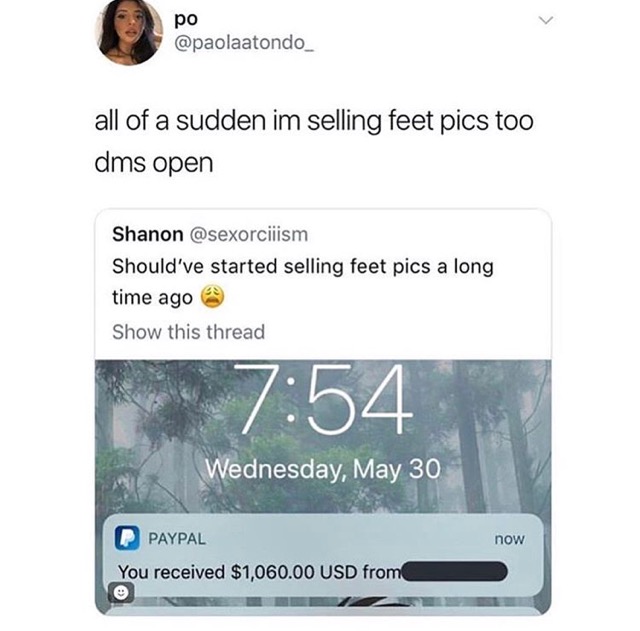Click the smiley sticker icon on the image

(120, 592)
